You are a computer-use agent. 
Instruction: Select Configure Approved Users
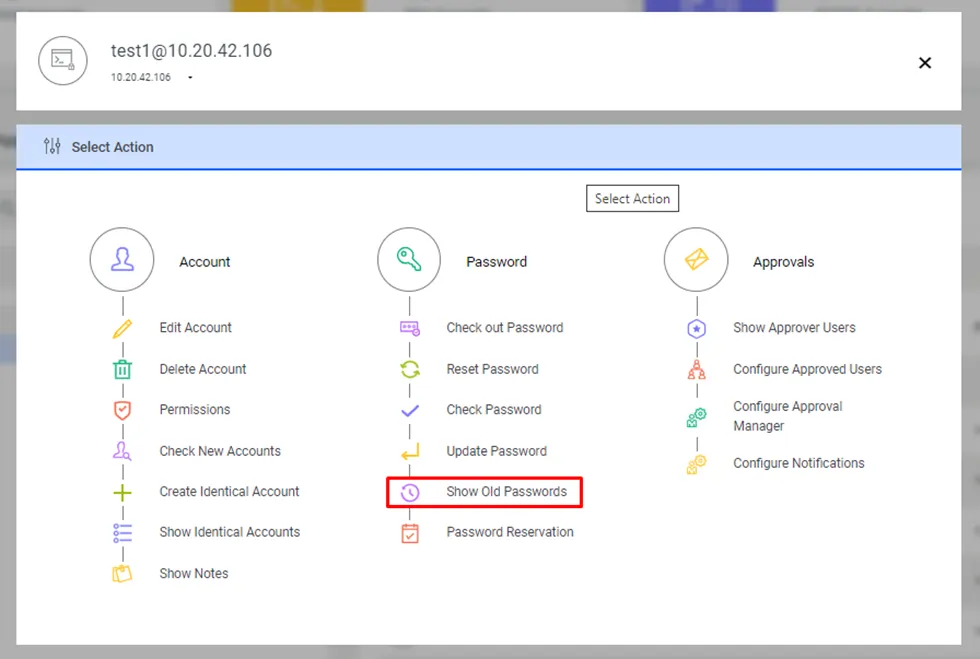tap(808, 369)
